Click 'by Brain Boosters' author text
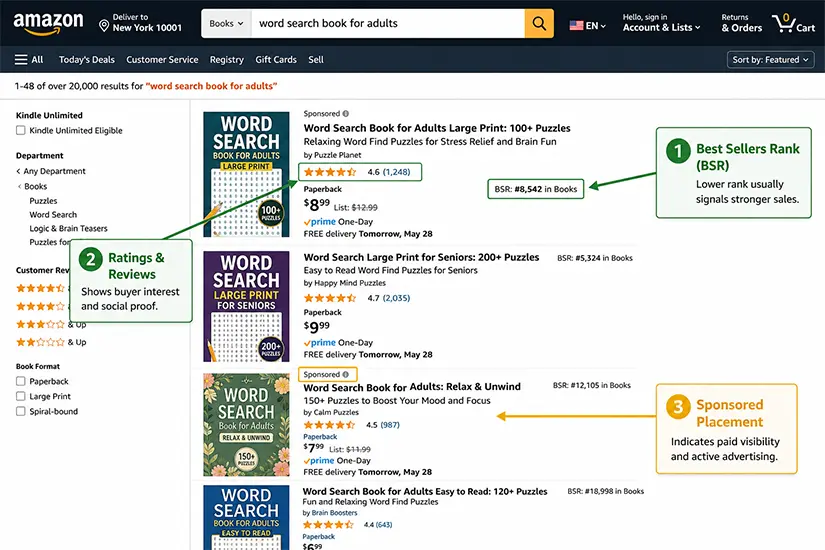 click(330, 513)
